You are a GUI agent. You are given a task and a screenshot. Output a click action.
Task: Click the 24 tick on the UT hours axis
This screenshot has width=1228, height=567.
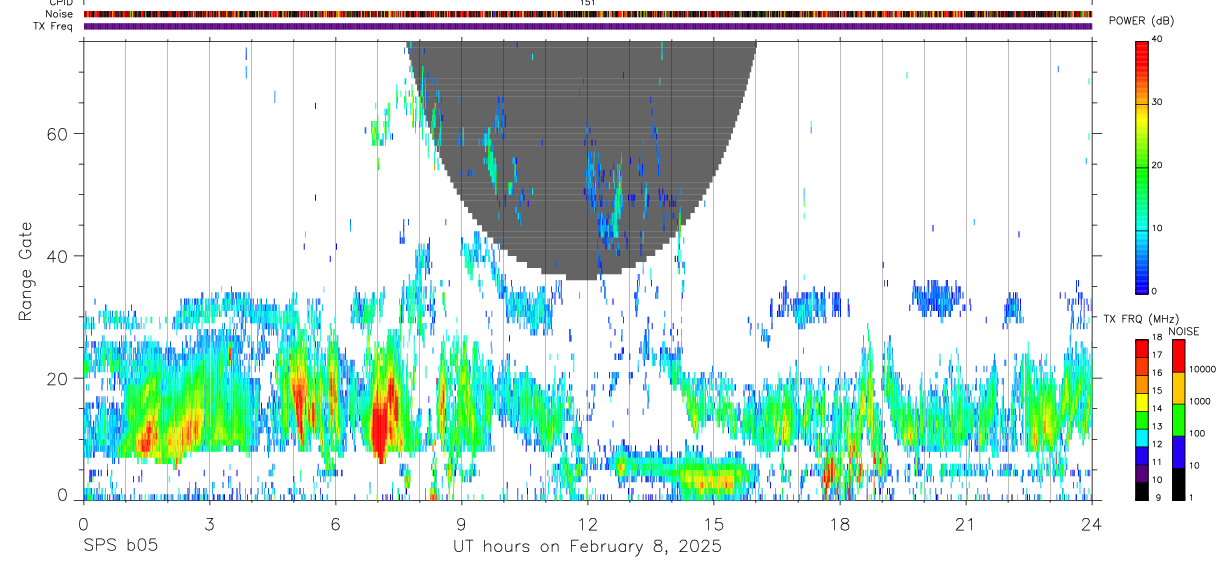pos(1092,523)
